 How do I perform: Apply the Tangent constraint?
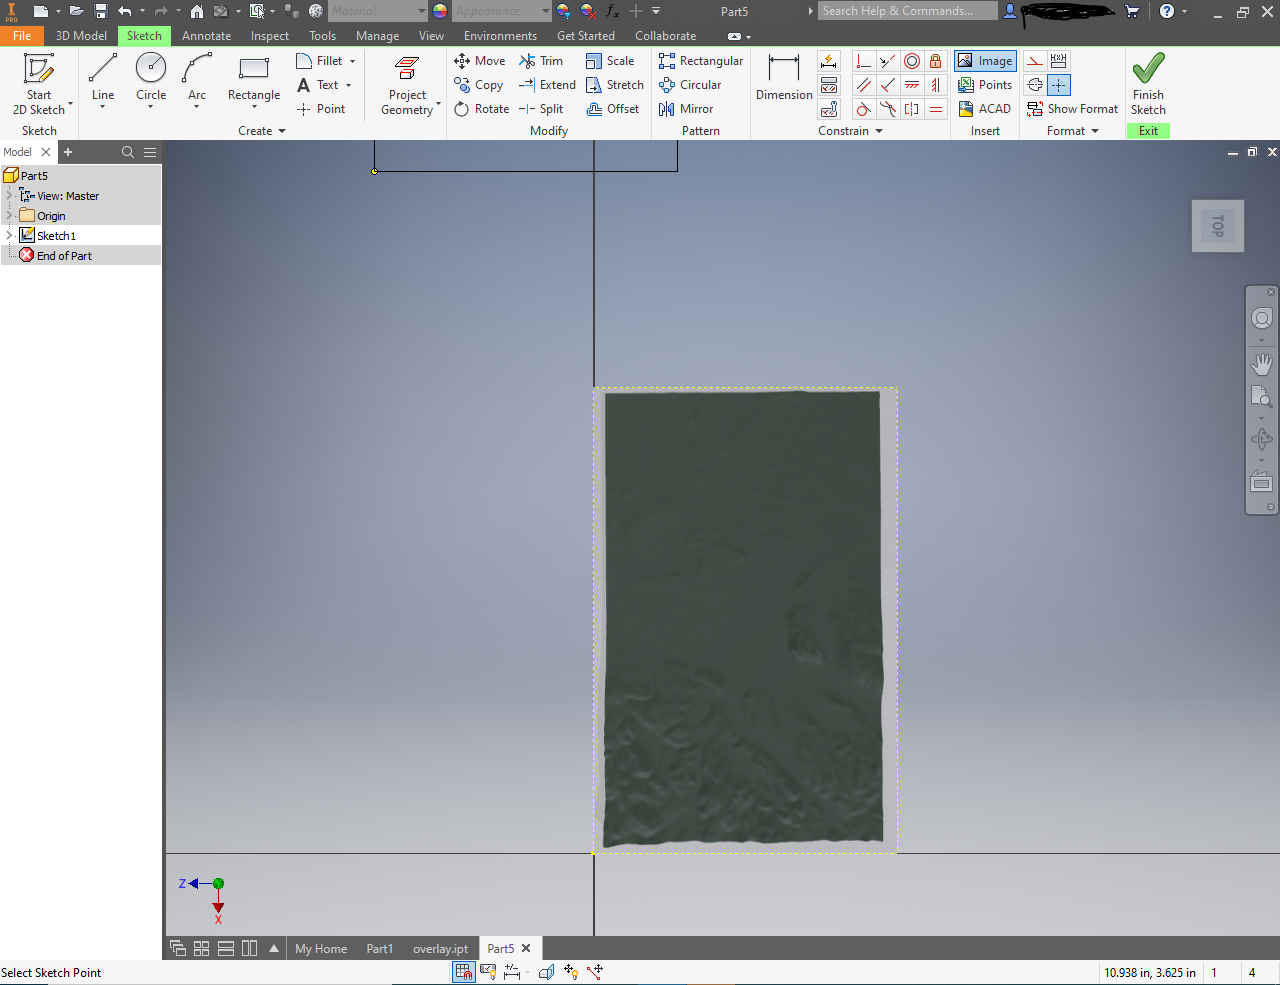pyautogui.click(x=864, y=109)
